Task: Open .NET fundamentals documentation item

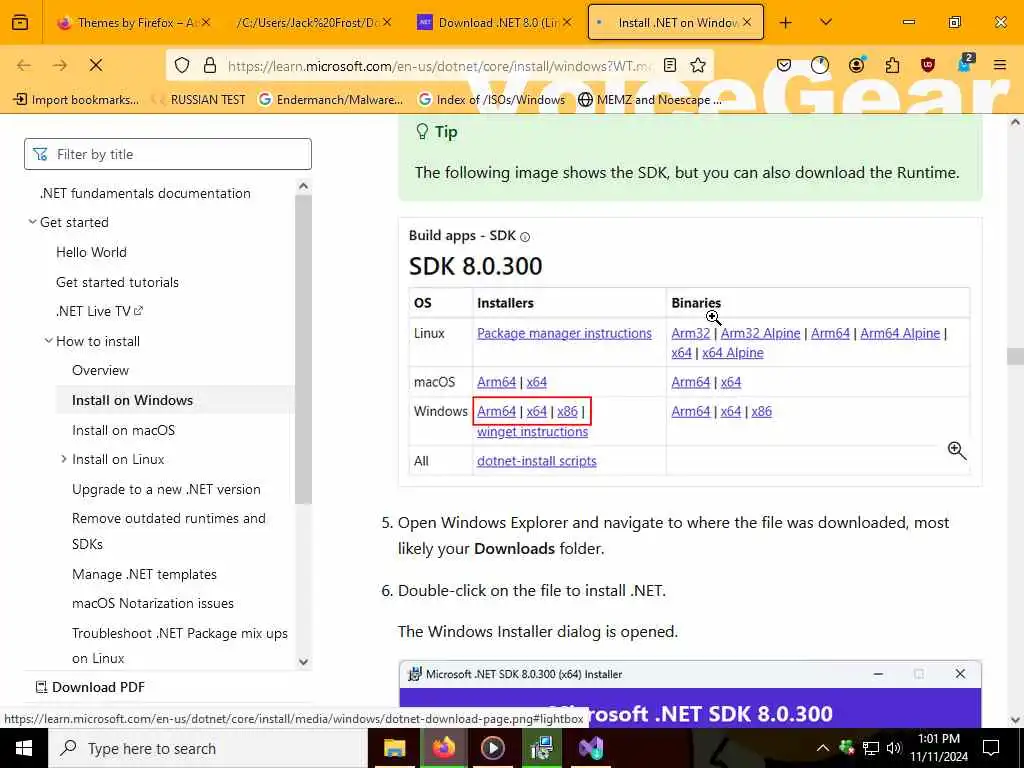Action: pos(145,193)
